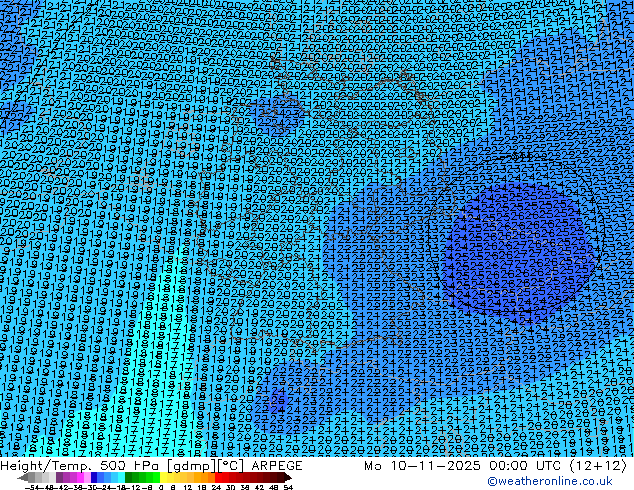Click the dark green legend swatch near -18
634x490 pixels.
coord(129,477)
